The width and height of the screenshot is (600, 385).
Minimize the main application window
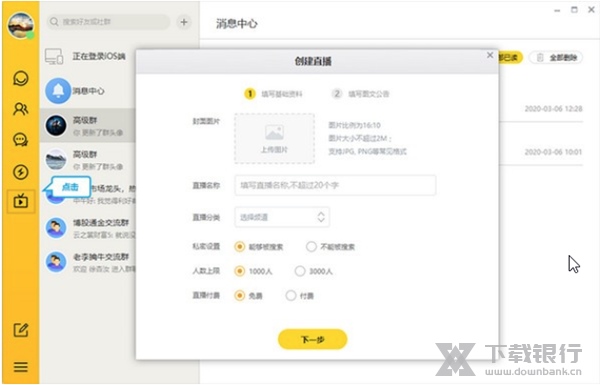[557, 11]
